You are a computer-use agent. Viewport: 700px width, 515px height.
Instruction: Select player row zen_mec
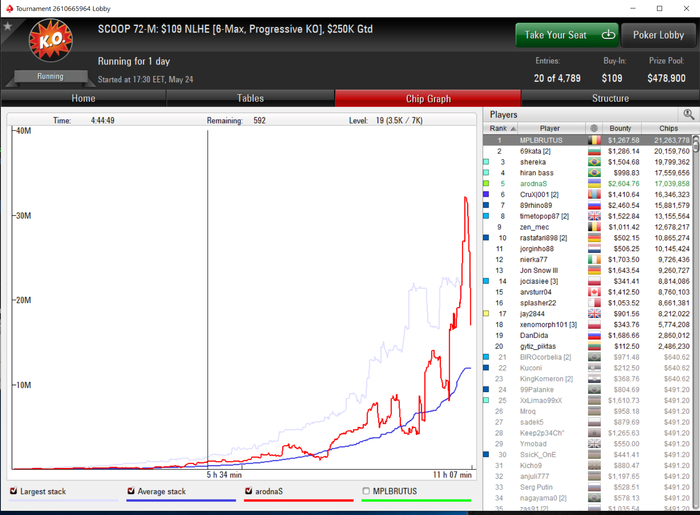click(588, 227)
